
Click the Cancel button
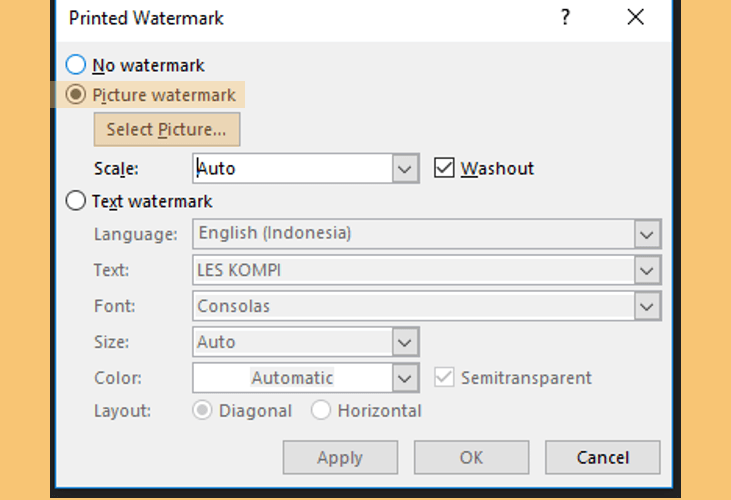pyautogui.click(x=603, y=458)
